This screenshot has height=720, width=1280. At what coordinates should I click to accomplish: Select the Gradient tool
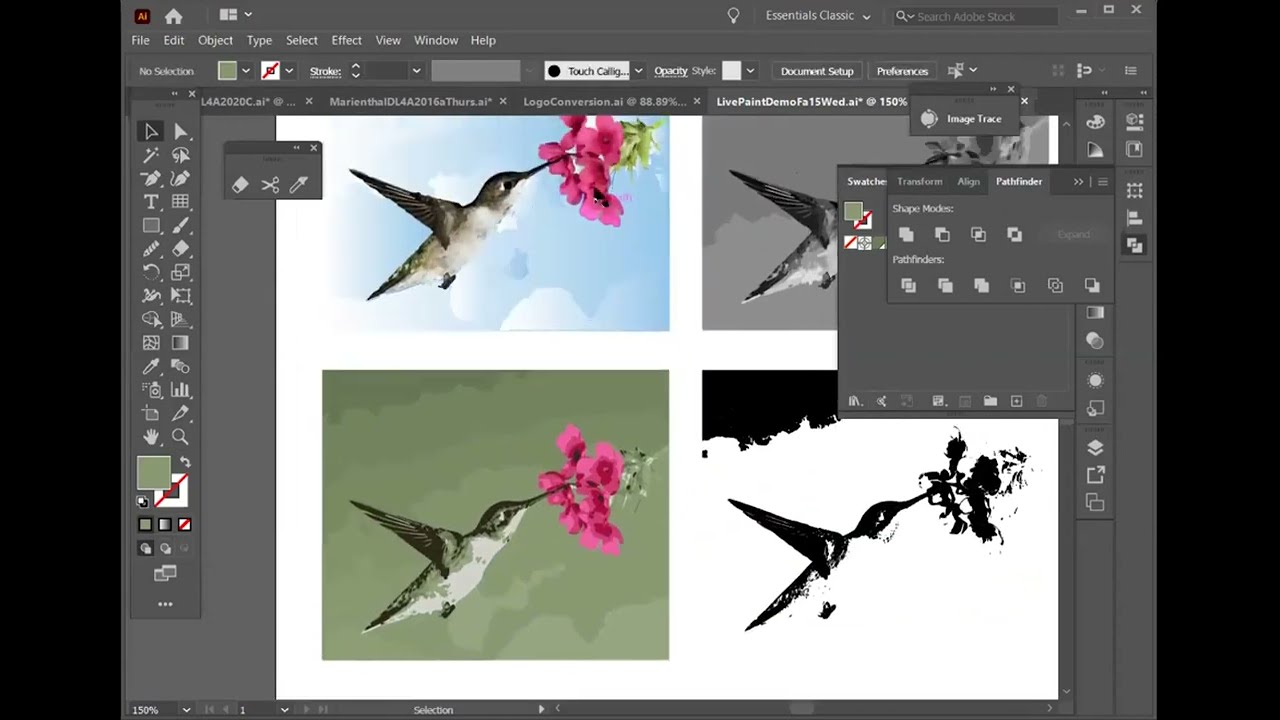(x=181, y=343)
